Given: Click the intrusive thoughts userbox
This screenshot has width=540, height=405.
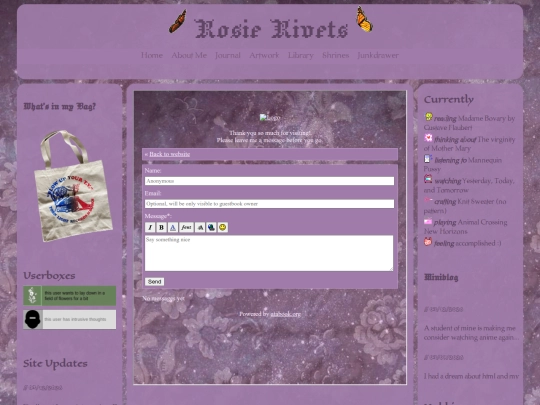Looking at the screenshot, I should [70, 319].
